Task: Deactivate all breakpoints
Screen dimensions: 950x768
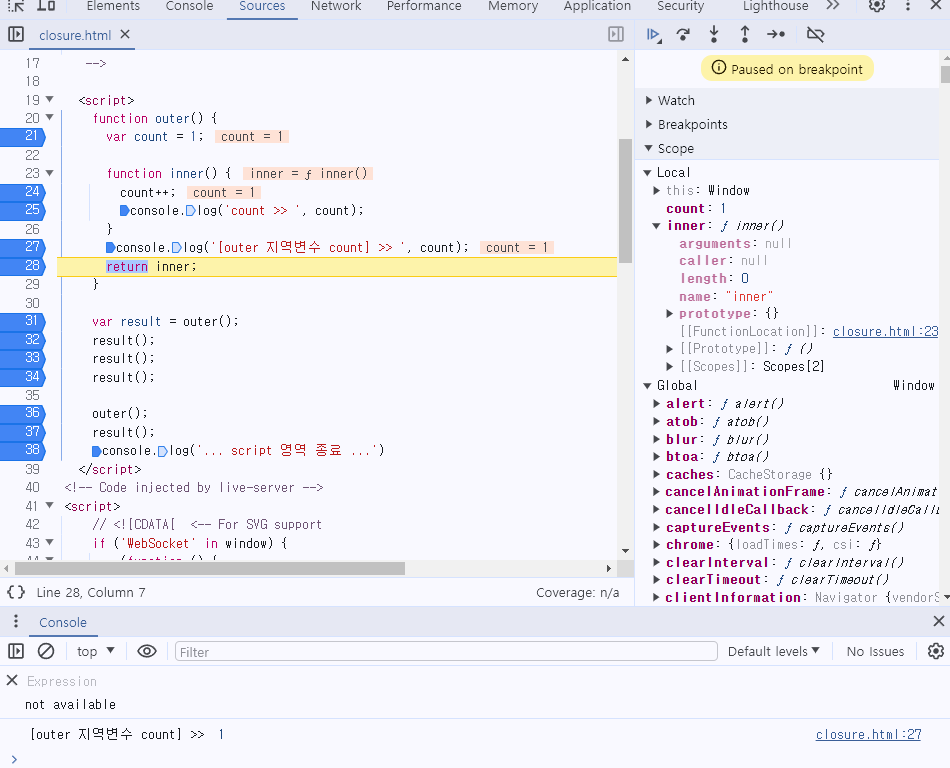Action: (x=815, y=35)
